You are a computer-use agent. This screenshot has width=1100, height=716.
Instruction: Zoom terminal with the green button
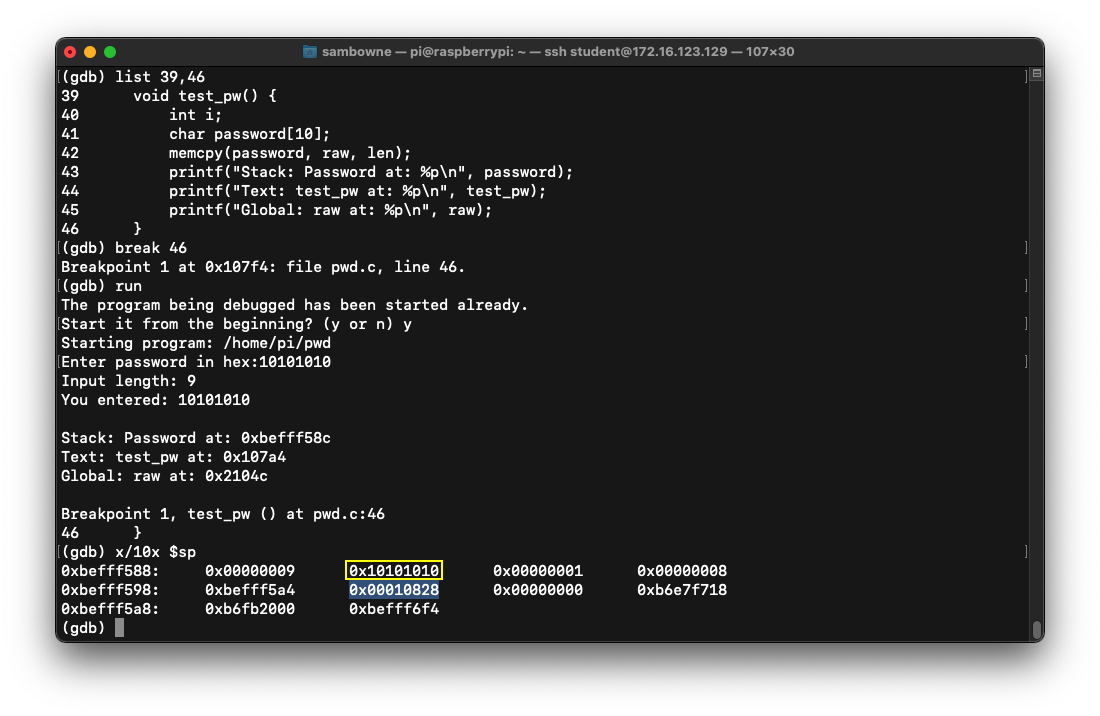110,52
